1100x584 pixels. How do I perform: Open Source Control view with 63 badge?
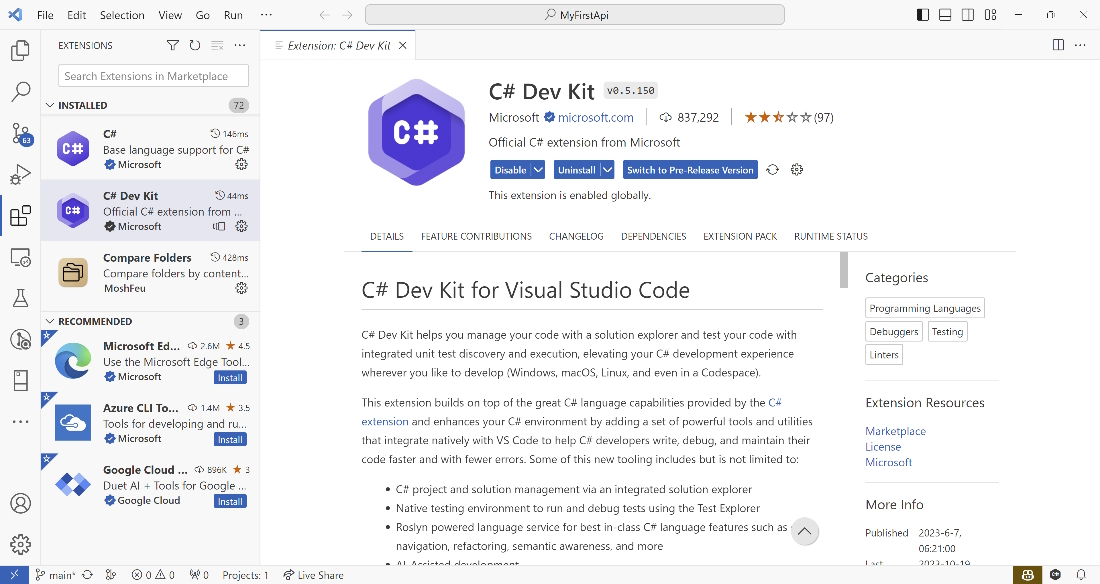click(x=21, y=133)
